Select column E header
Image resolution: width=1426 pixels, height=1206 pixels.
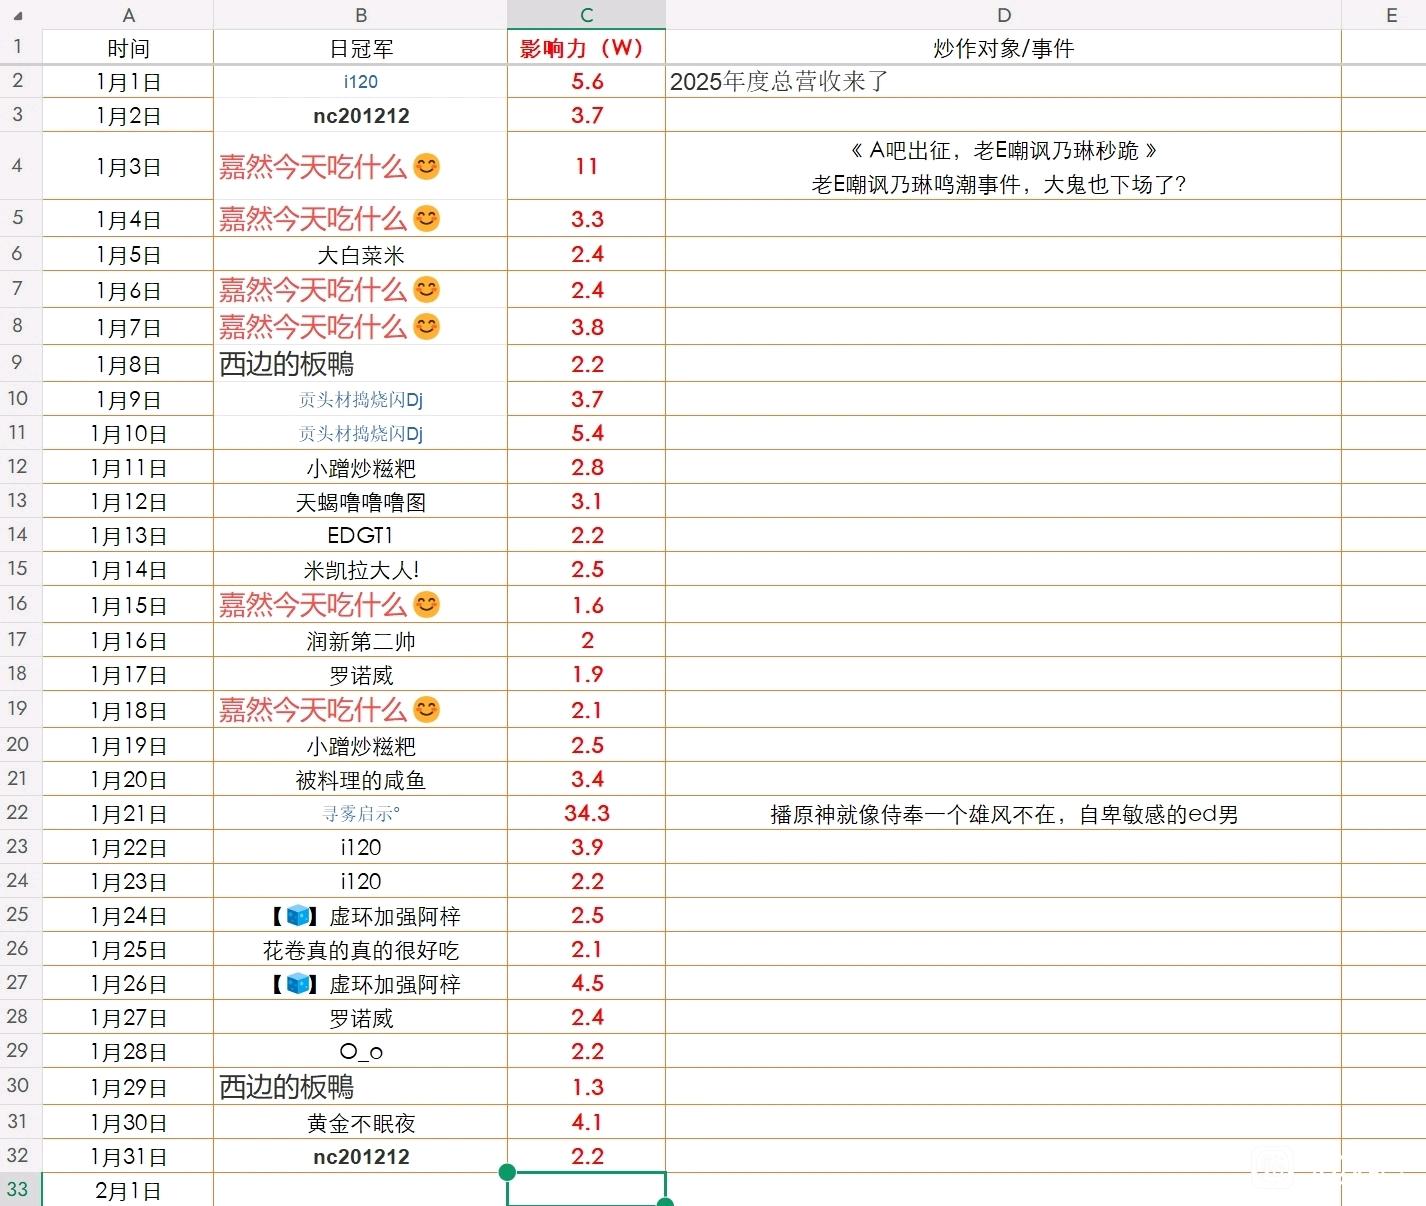(x=1391, y=15)
